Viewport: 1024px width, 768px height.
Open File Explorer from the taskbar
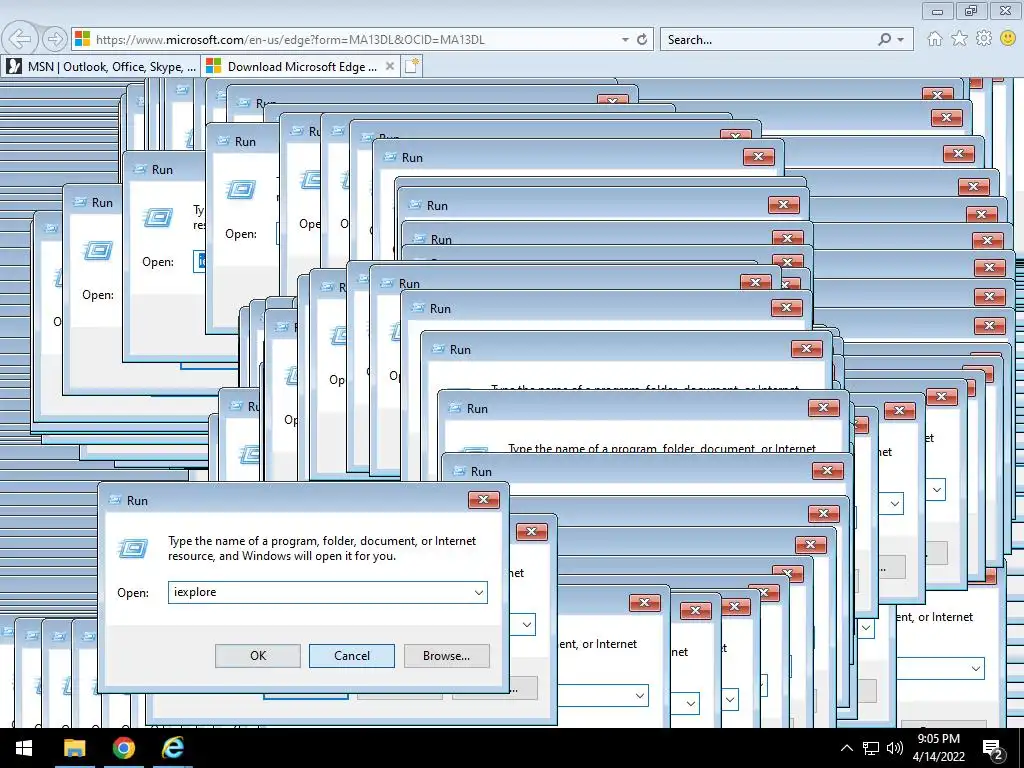coord(74,748)
